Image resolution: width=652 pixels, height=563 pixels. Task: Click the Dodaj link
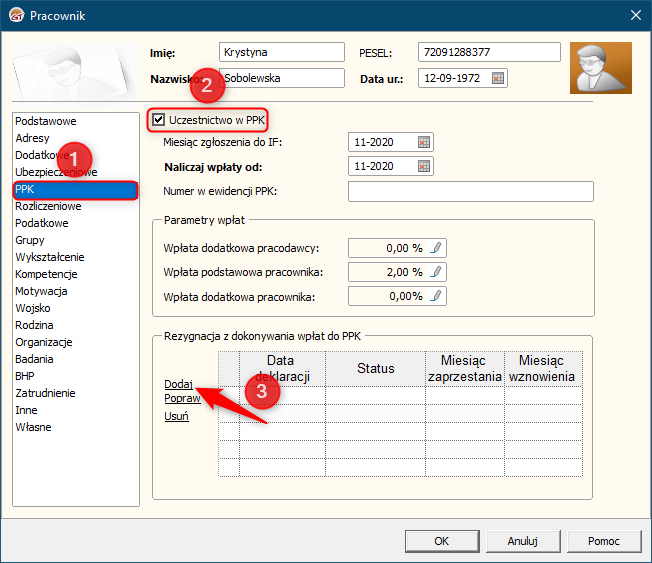pyautogui.click(x=178, y=383)
